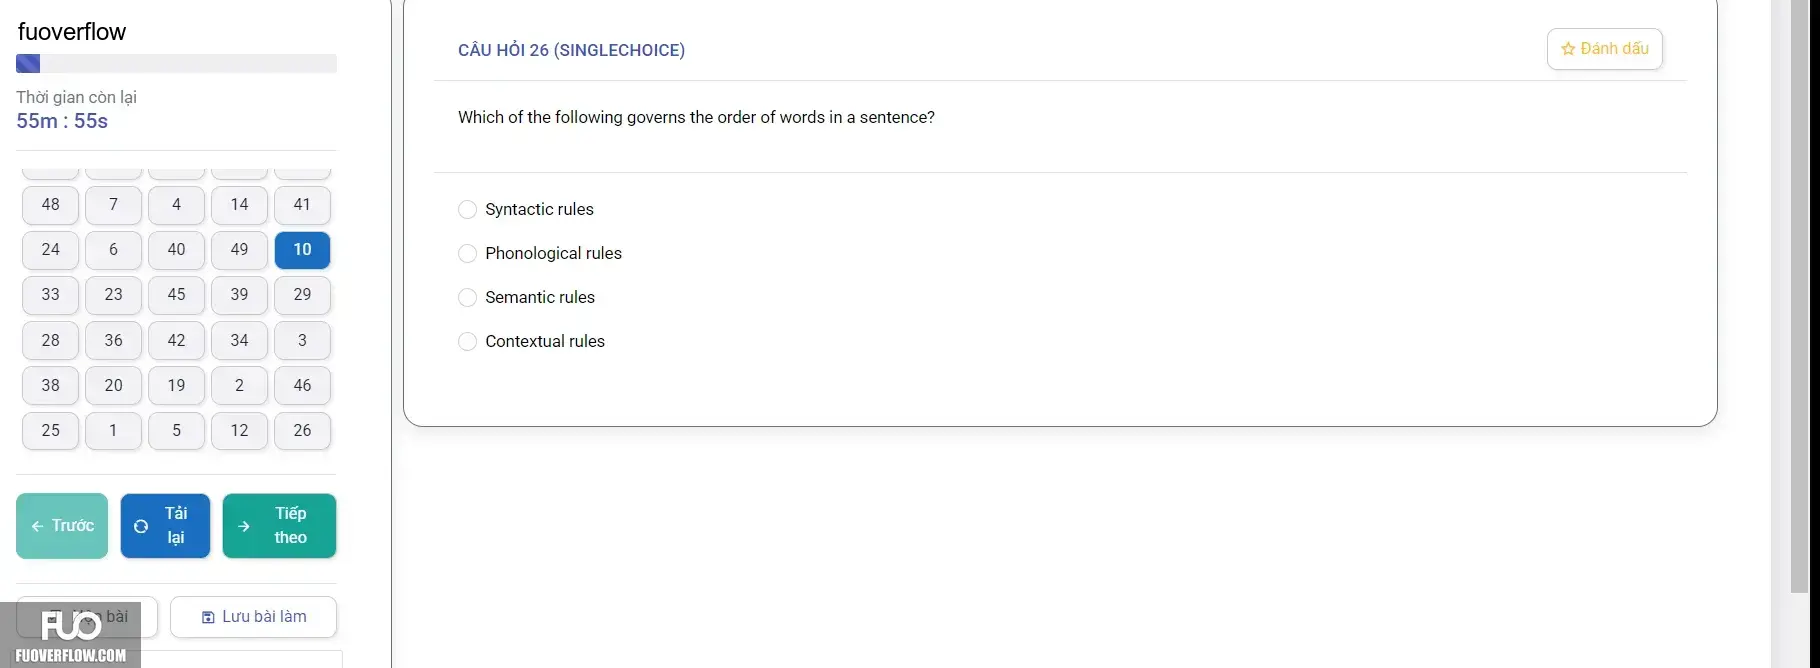Screen dimensions: 1820x668
Task: Open question number 36
Action: click(x=113, y=341)
